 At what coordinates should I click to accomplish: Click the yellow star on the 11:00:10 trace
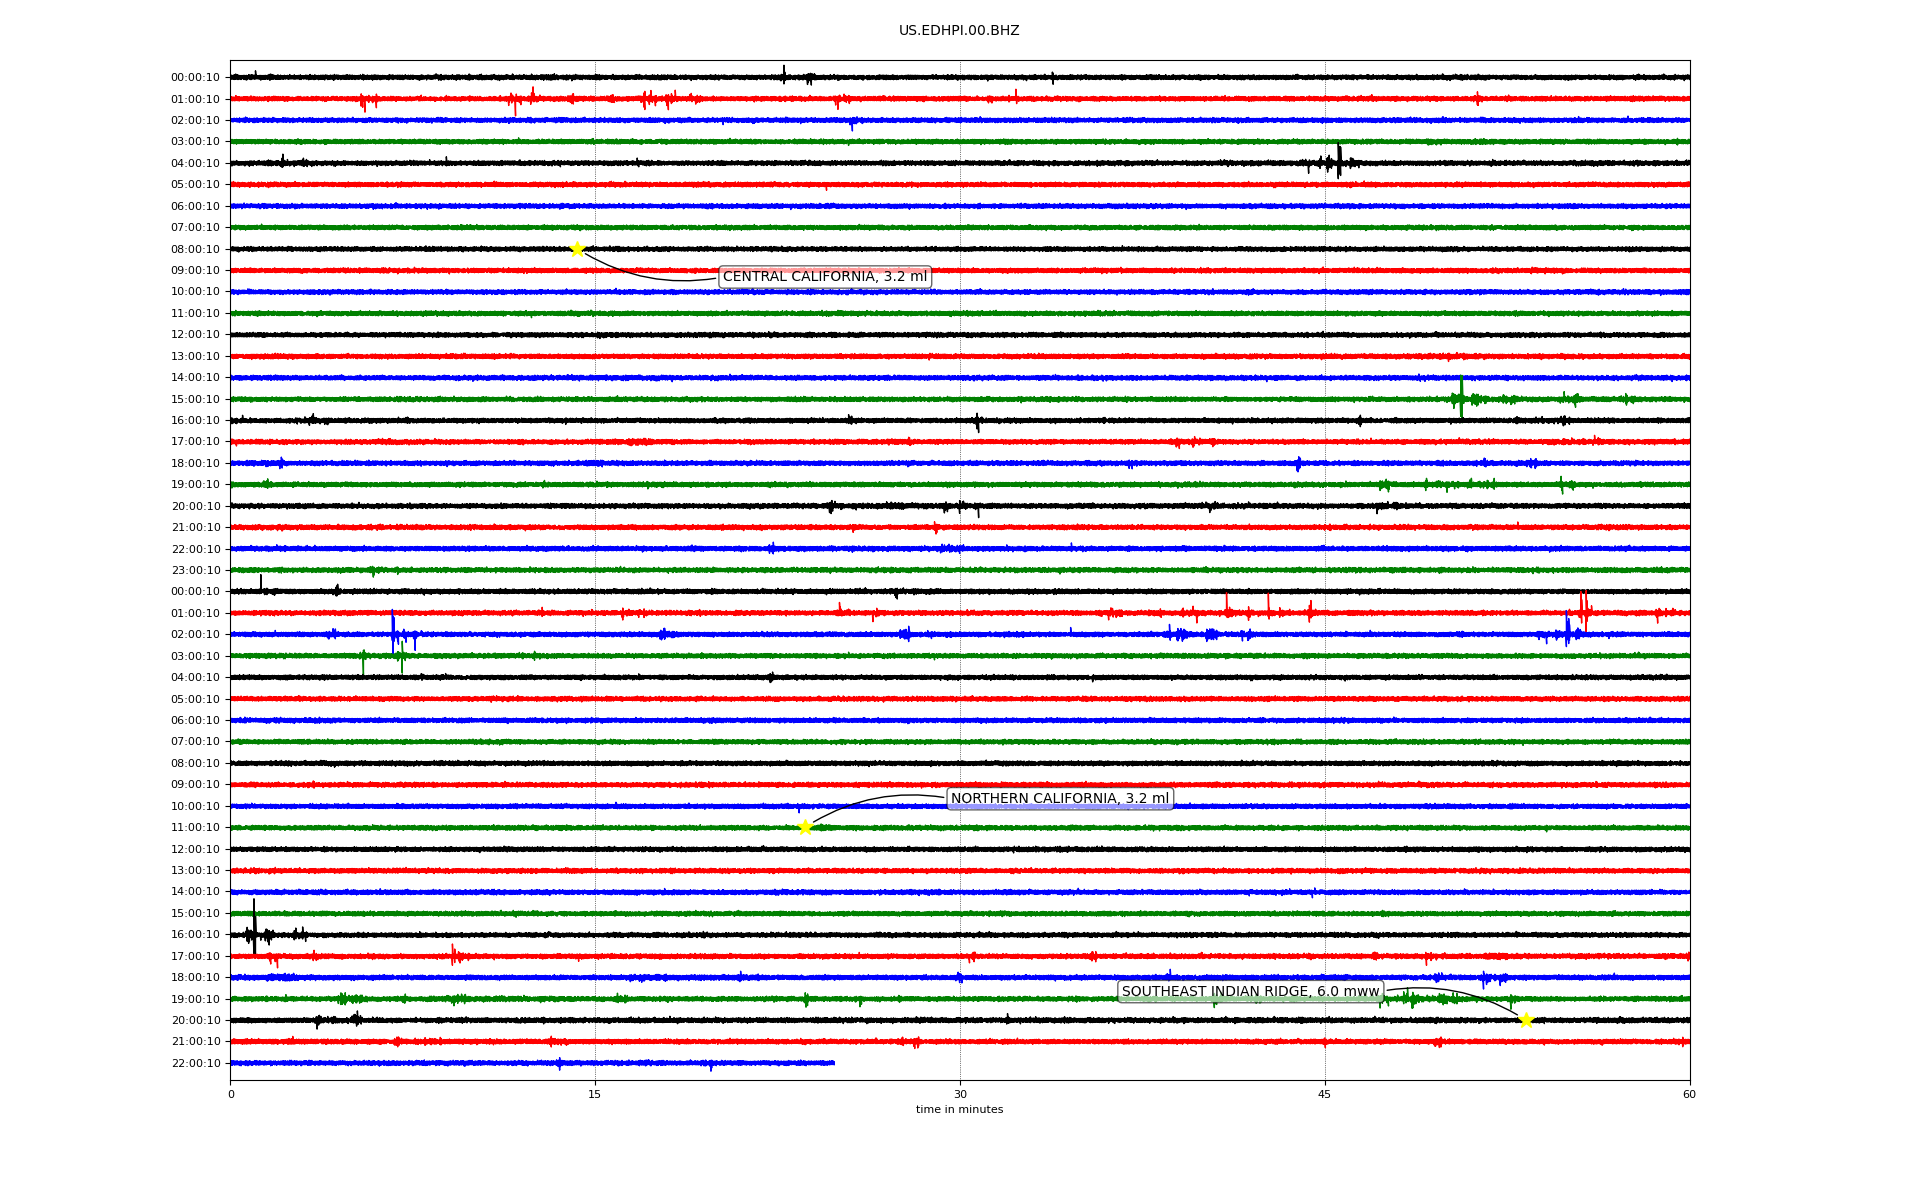pos(805,827)
